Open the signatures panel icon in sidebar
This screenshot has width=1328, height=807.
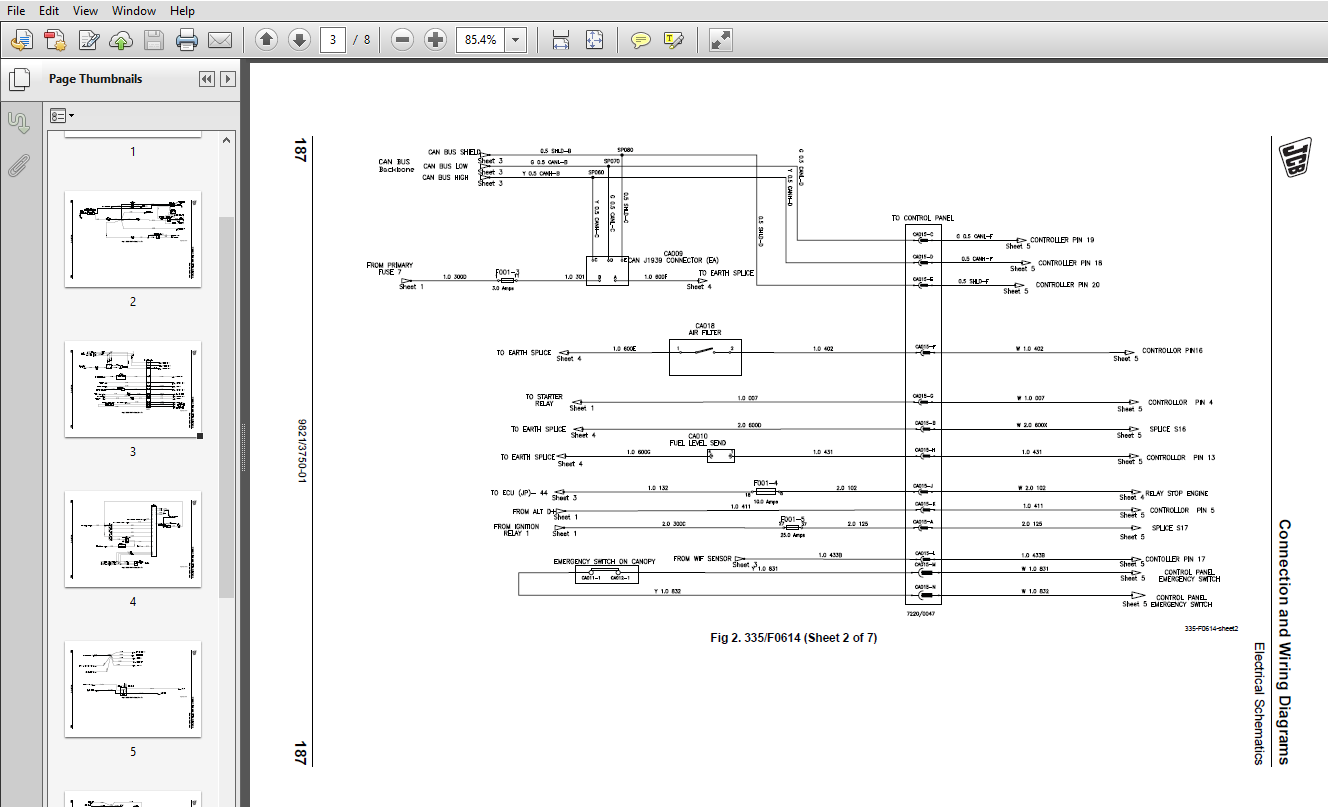[x=18, y=122]
